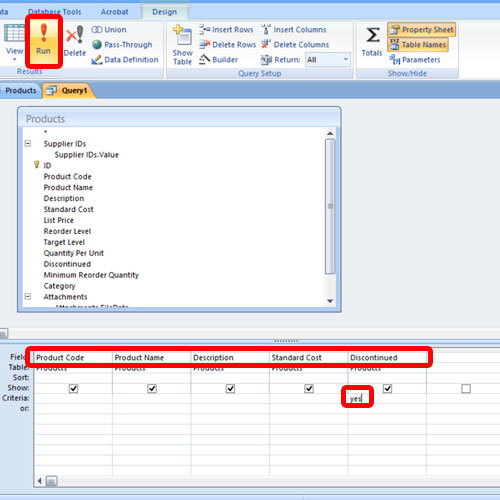500x500 pixels.
Task: Select the asterisk all-fields entry
Action: 46,132
